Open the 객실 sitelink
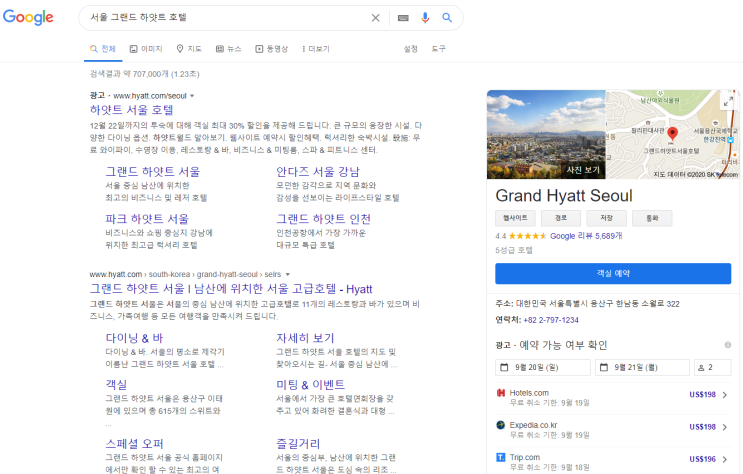This screenshot has height=474, width=743. (116, 384)
